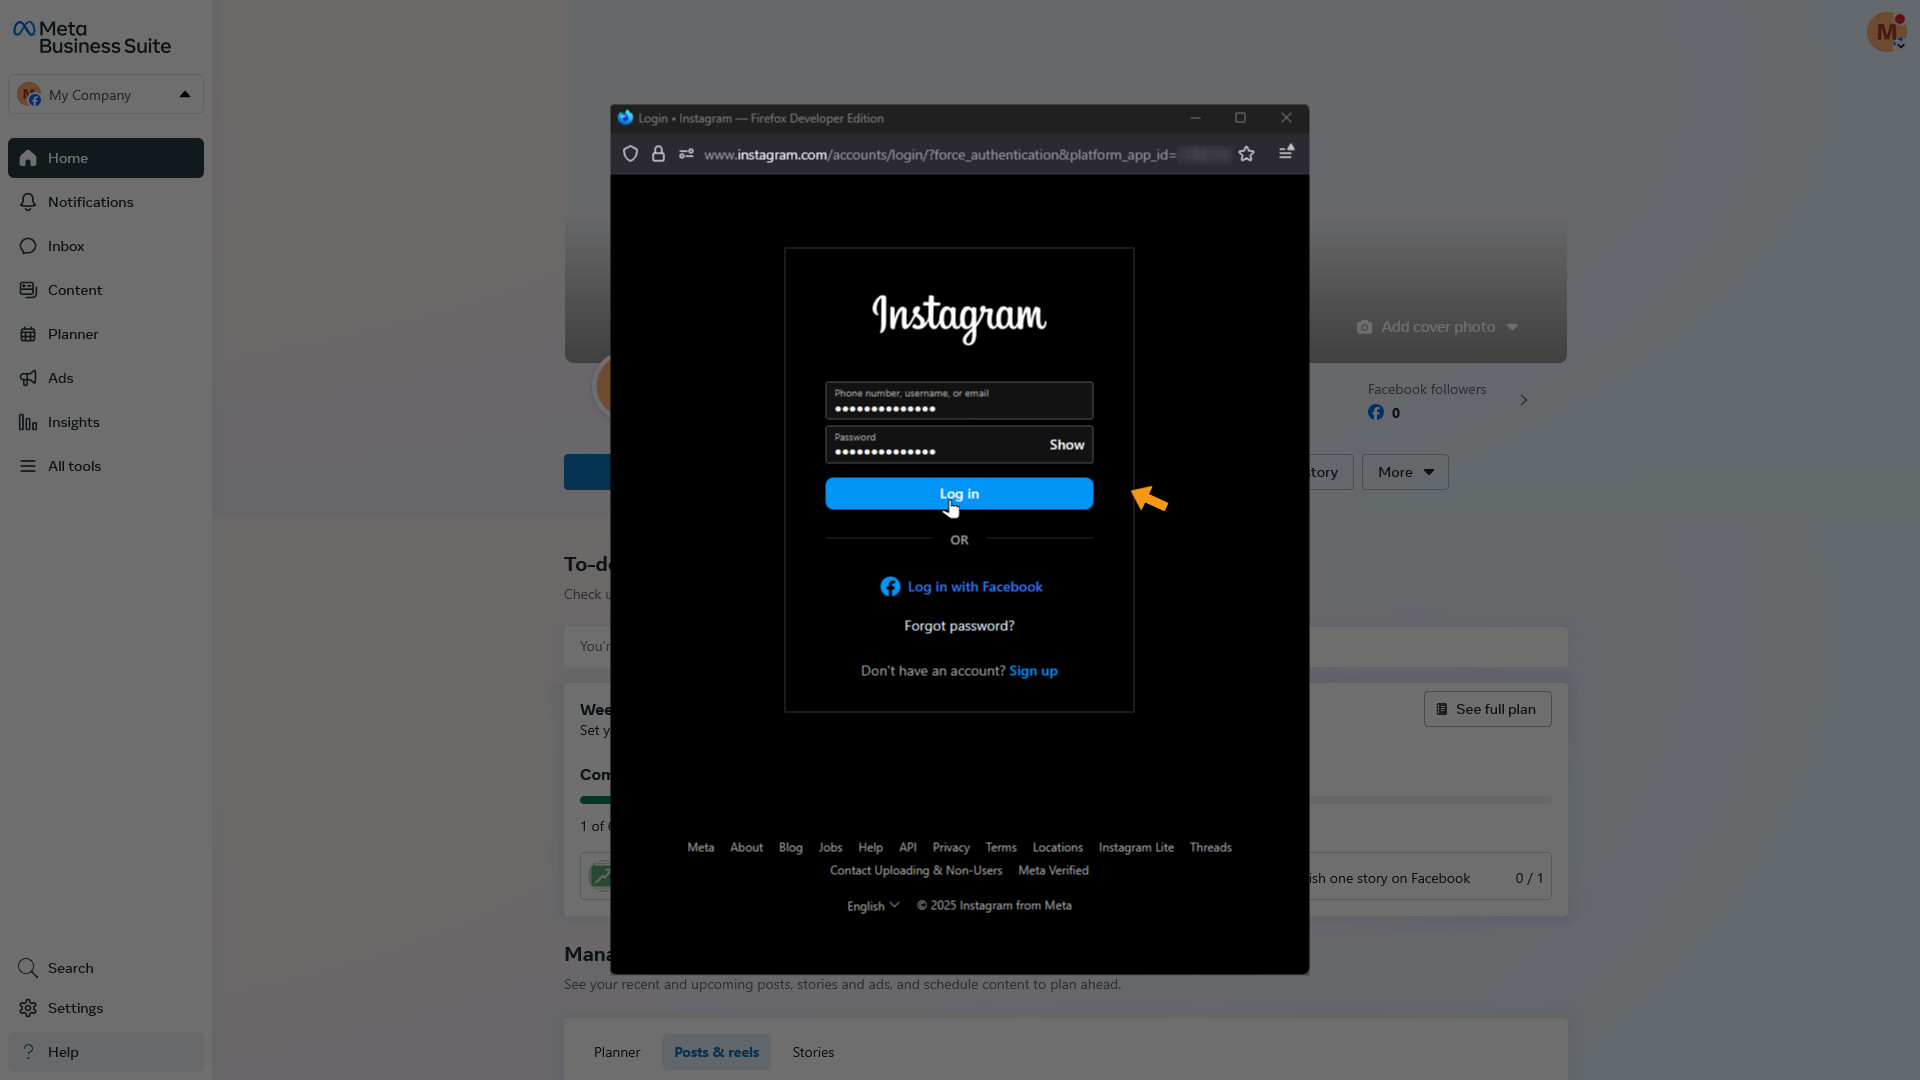Click the Help question mark icon

coord(28,1052)
